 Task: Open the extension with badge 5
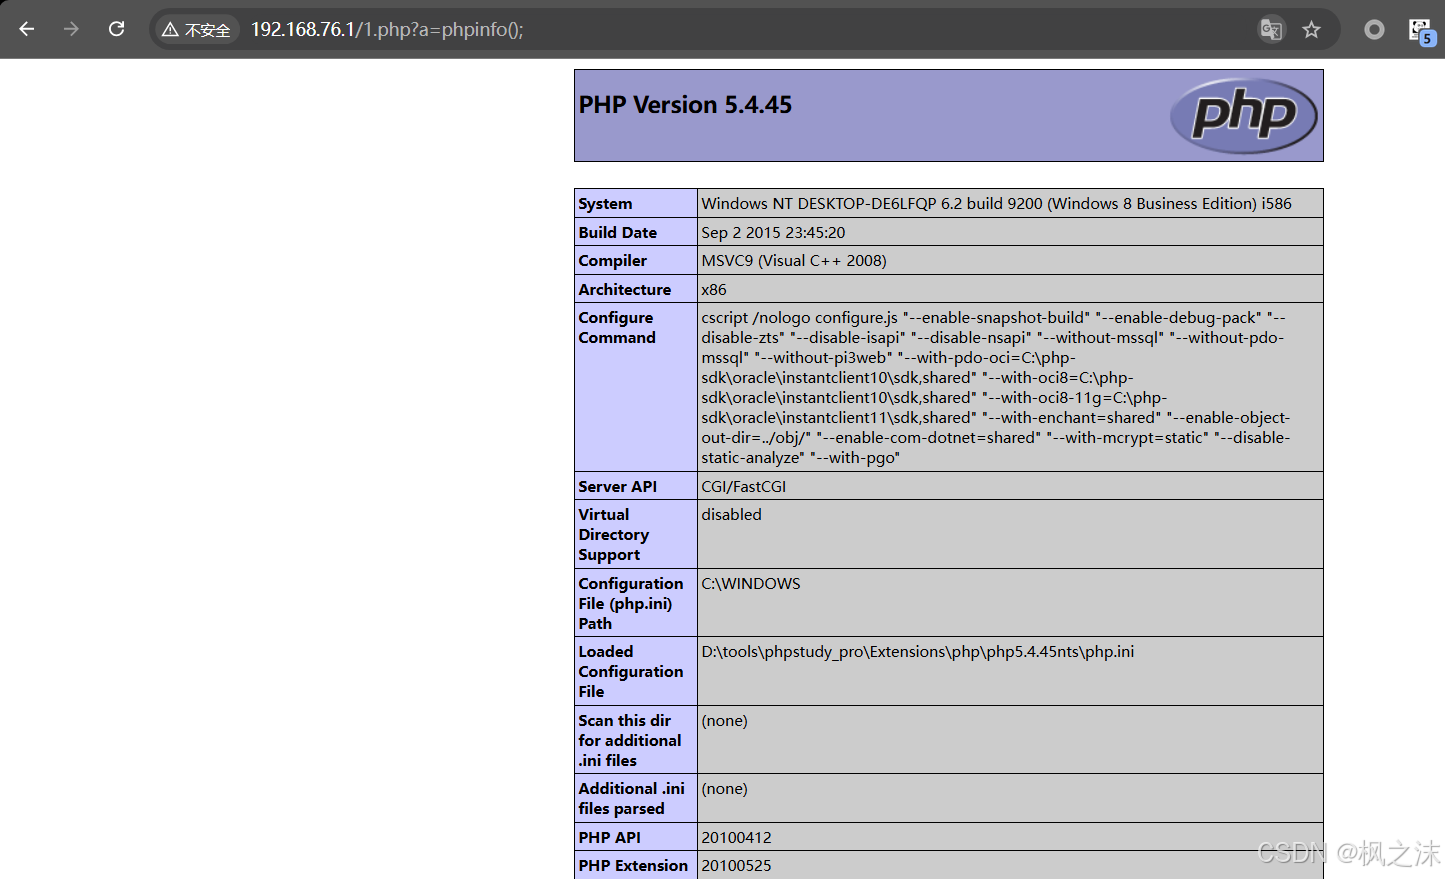(x=1421, y=31)
